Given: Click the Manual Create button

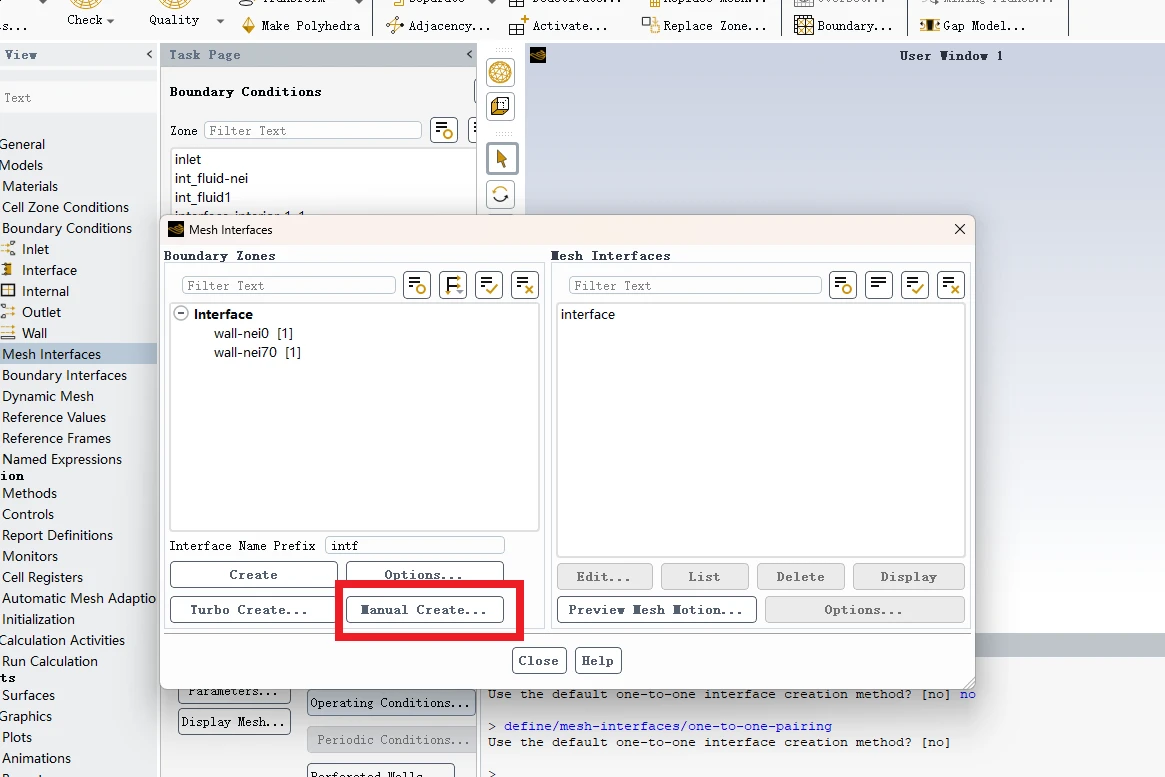Looking at the screenshot, I should click(424, 610).
